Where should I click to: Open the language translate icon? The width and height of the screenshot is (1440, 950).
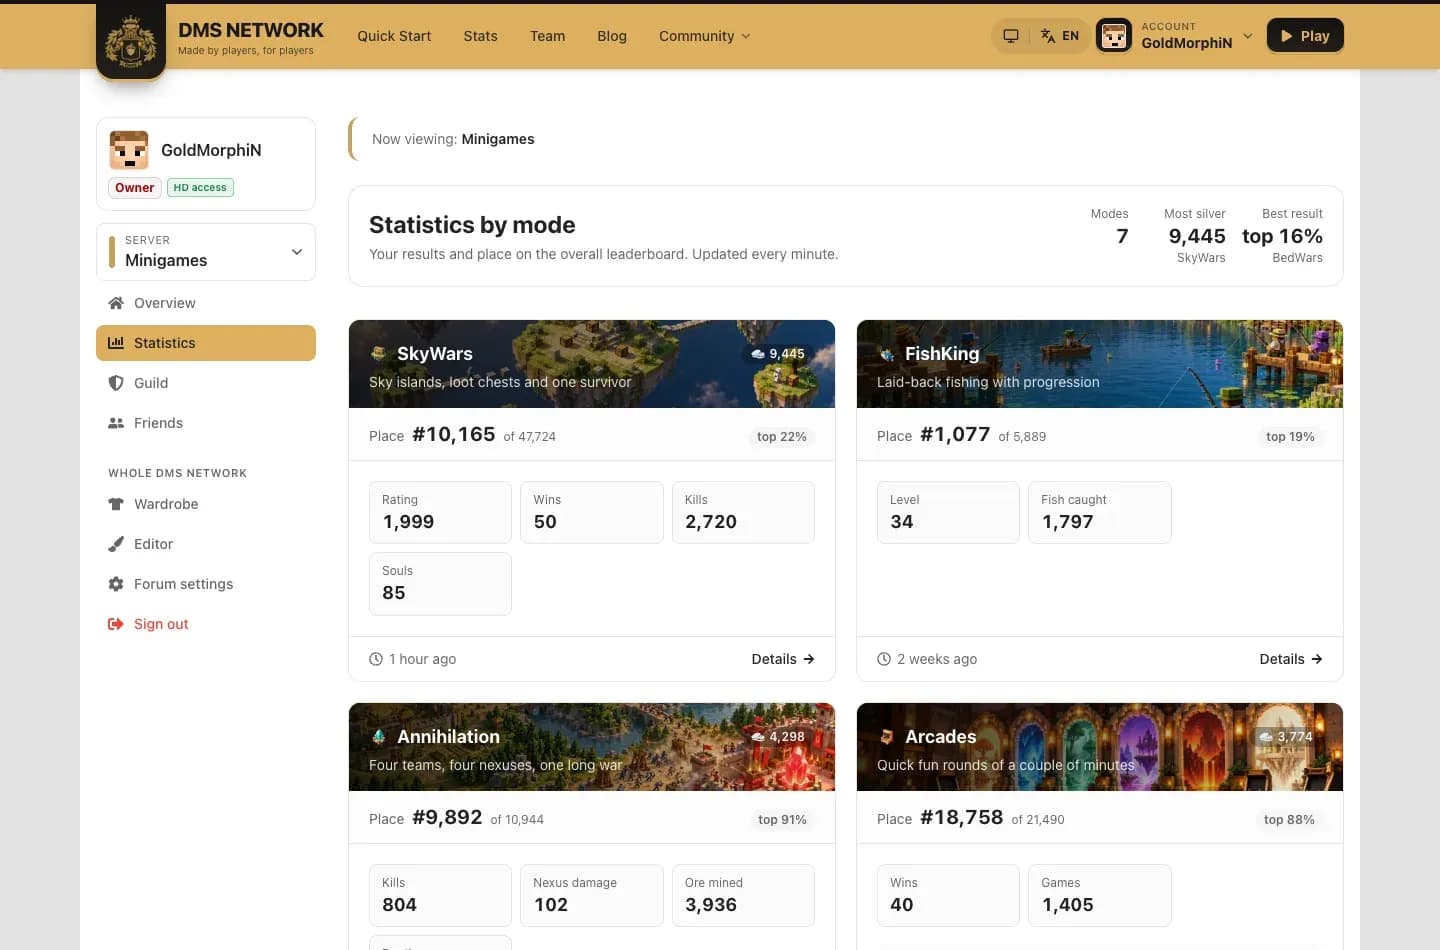pos(1048,36)
